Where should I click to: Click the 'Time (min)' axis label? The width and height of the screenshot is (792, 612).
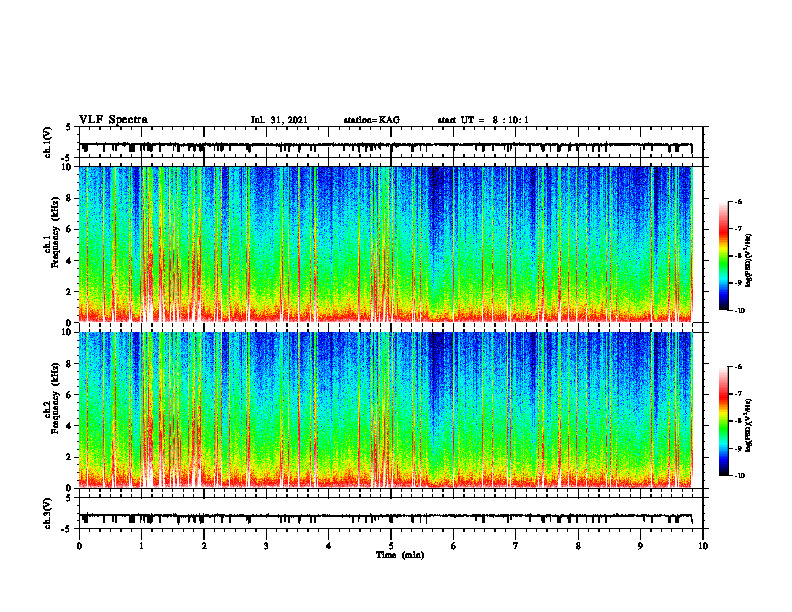tap(400, 555)
